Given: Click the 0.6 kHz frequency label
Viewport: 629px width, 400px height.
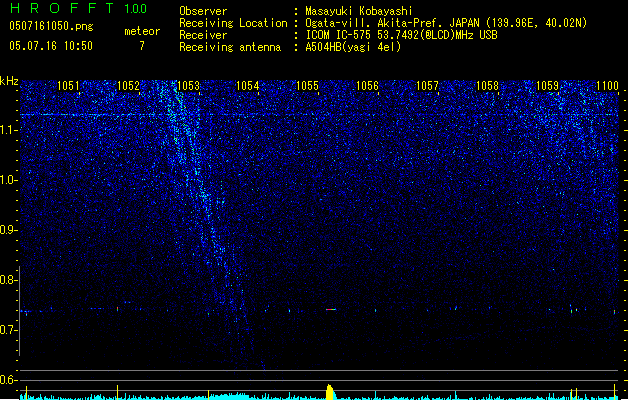Looking at the screenshot, I should tap(8, 380).
